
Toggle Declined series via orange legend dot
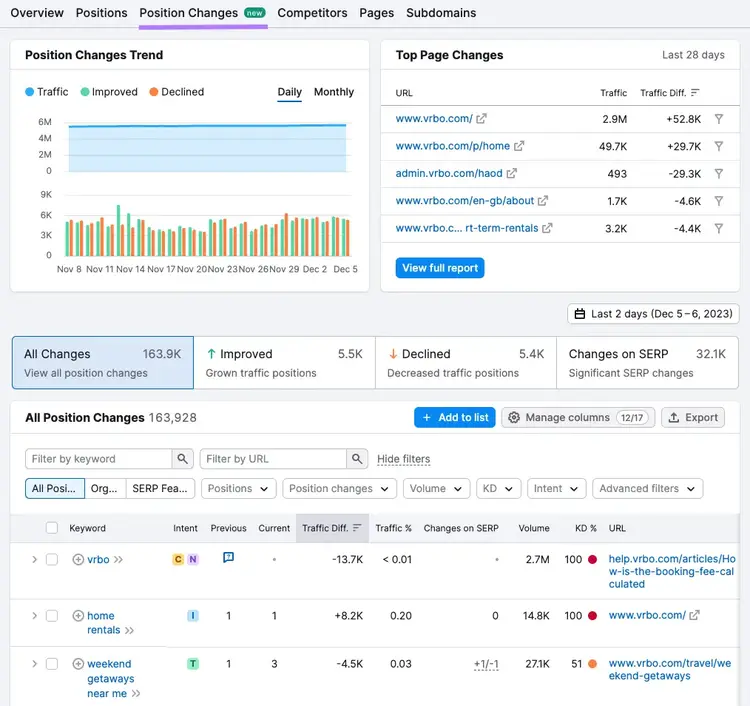(154, 92)
